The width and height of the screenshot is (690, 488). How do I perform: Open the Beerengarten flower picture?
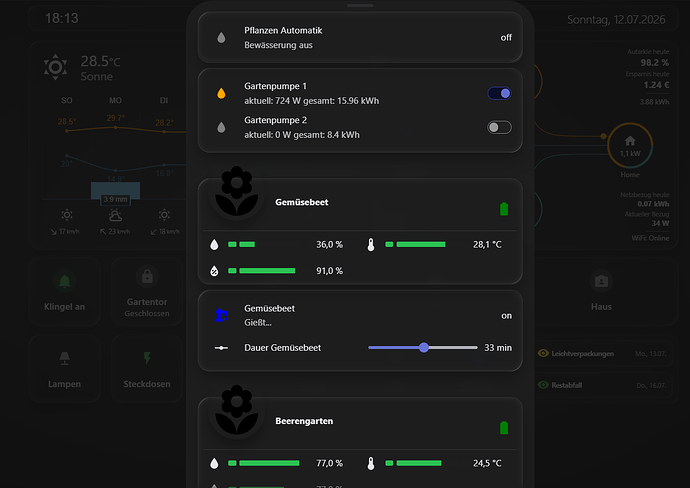(237, 410)
